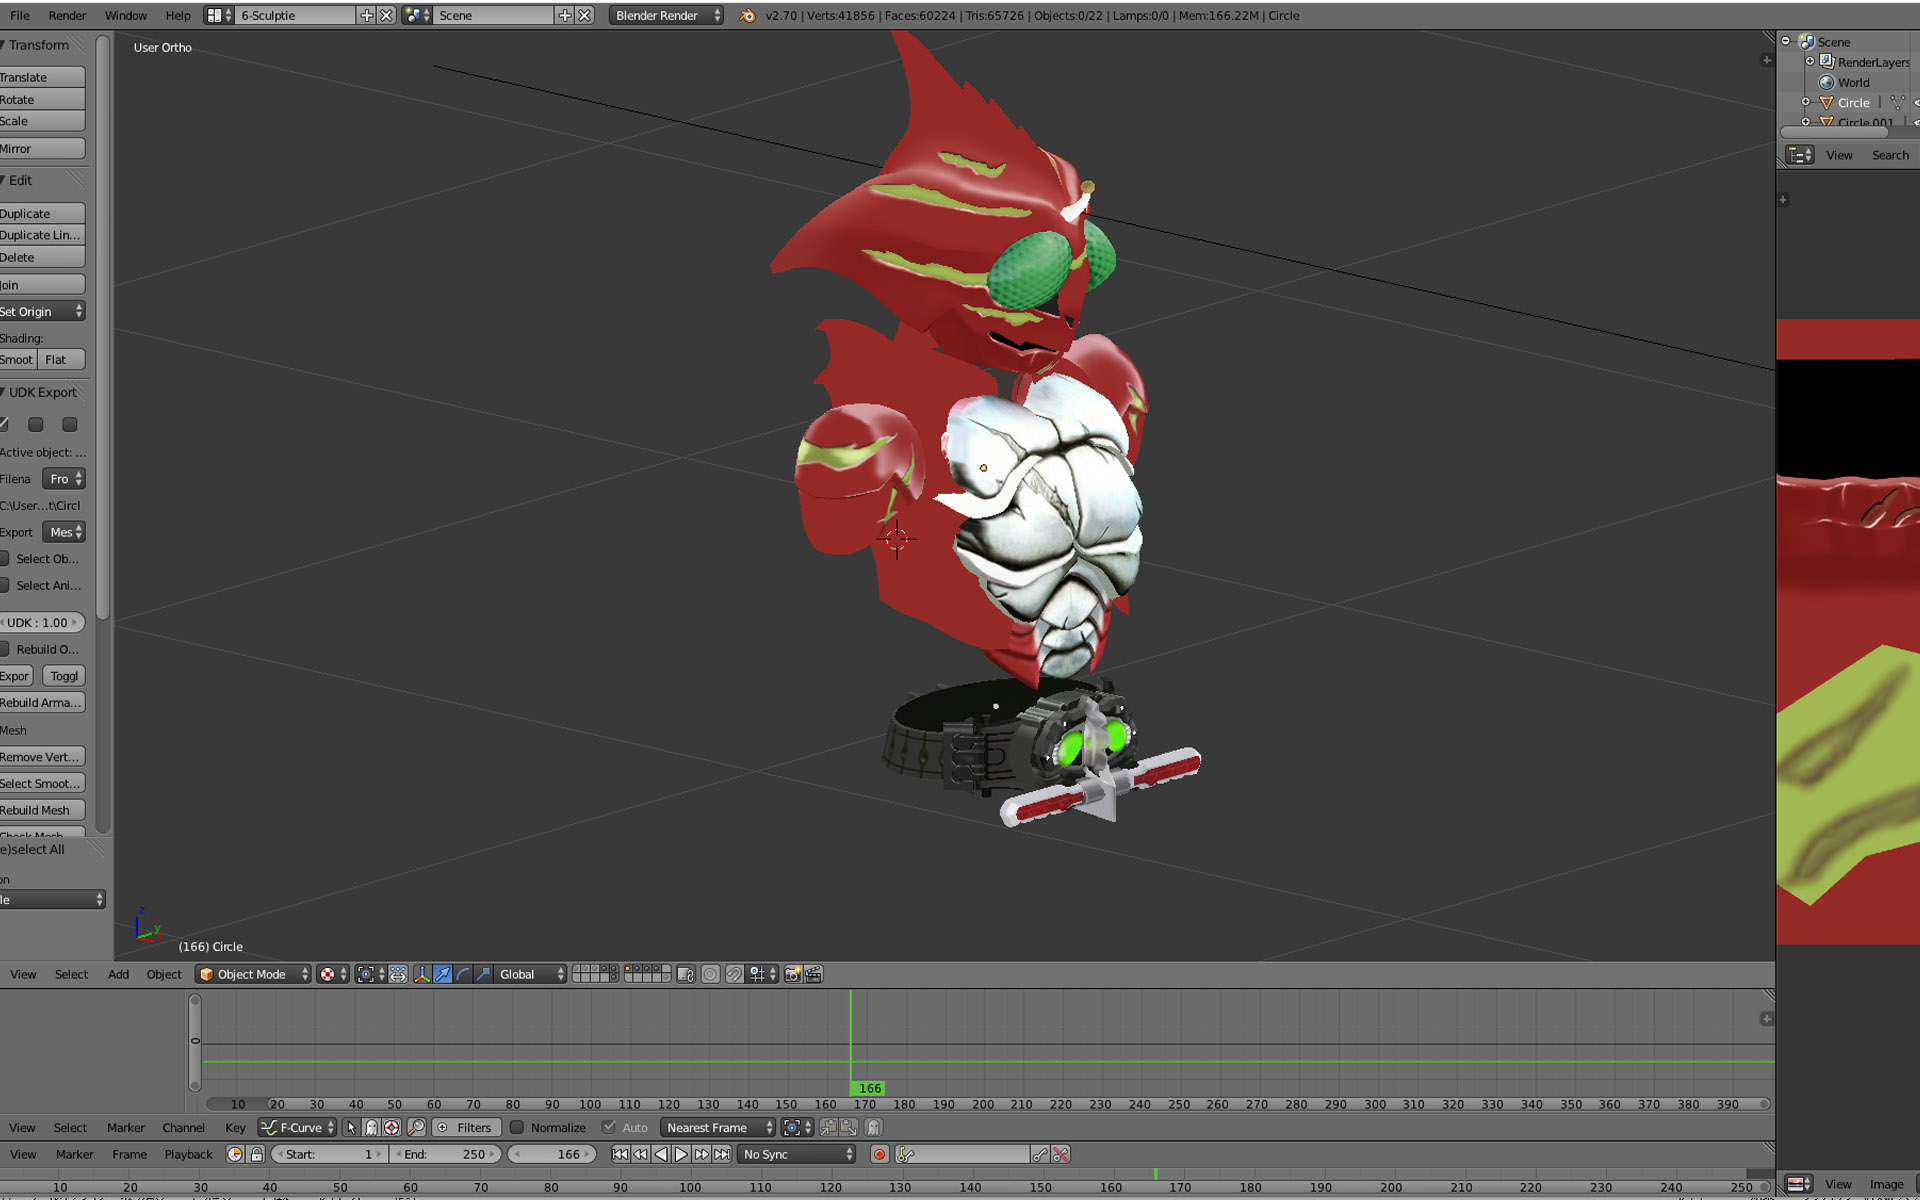Open Blender Render engine dropdown
Screen dimensions: 1920x1200
coord(666,15)
